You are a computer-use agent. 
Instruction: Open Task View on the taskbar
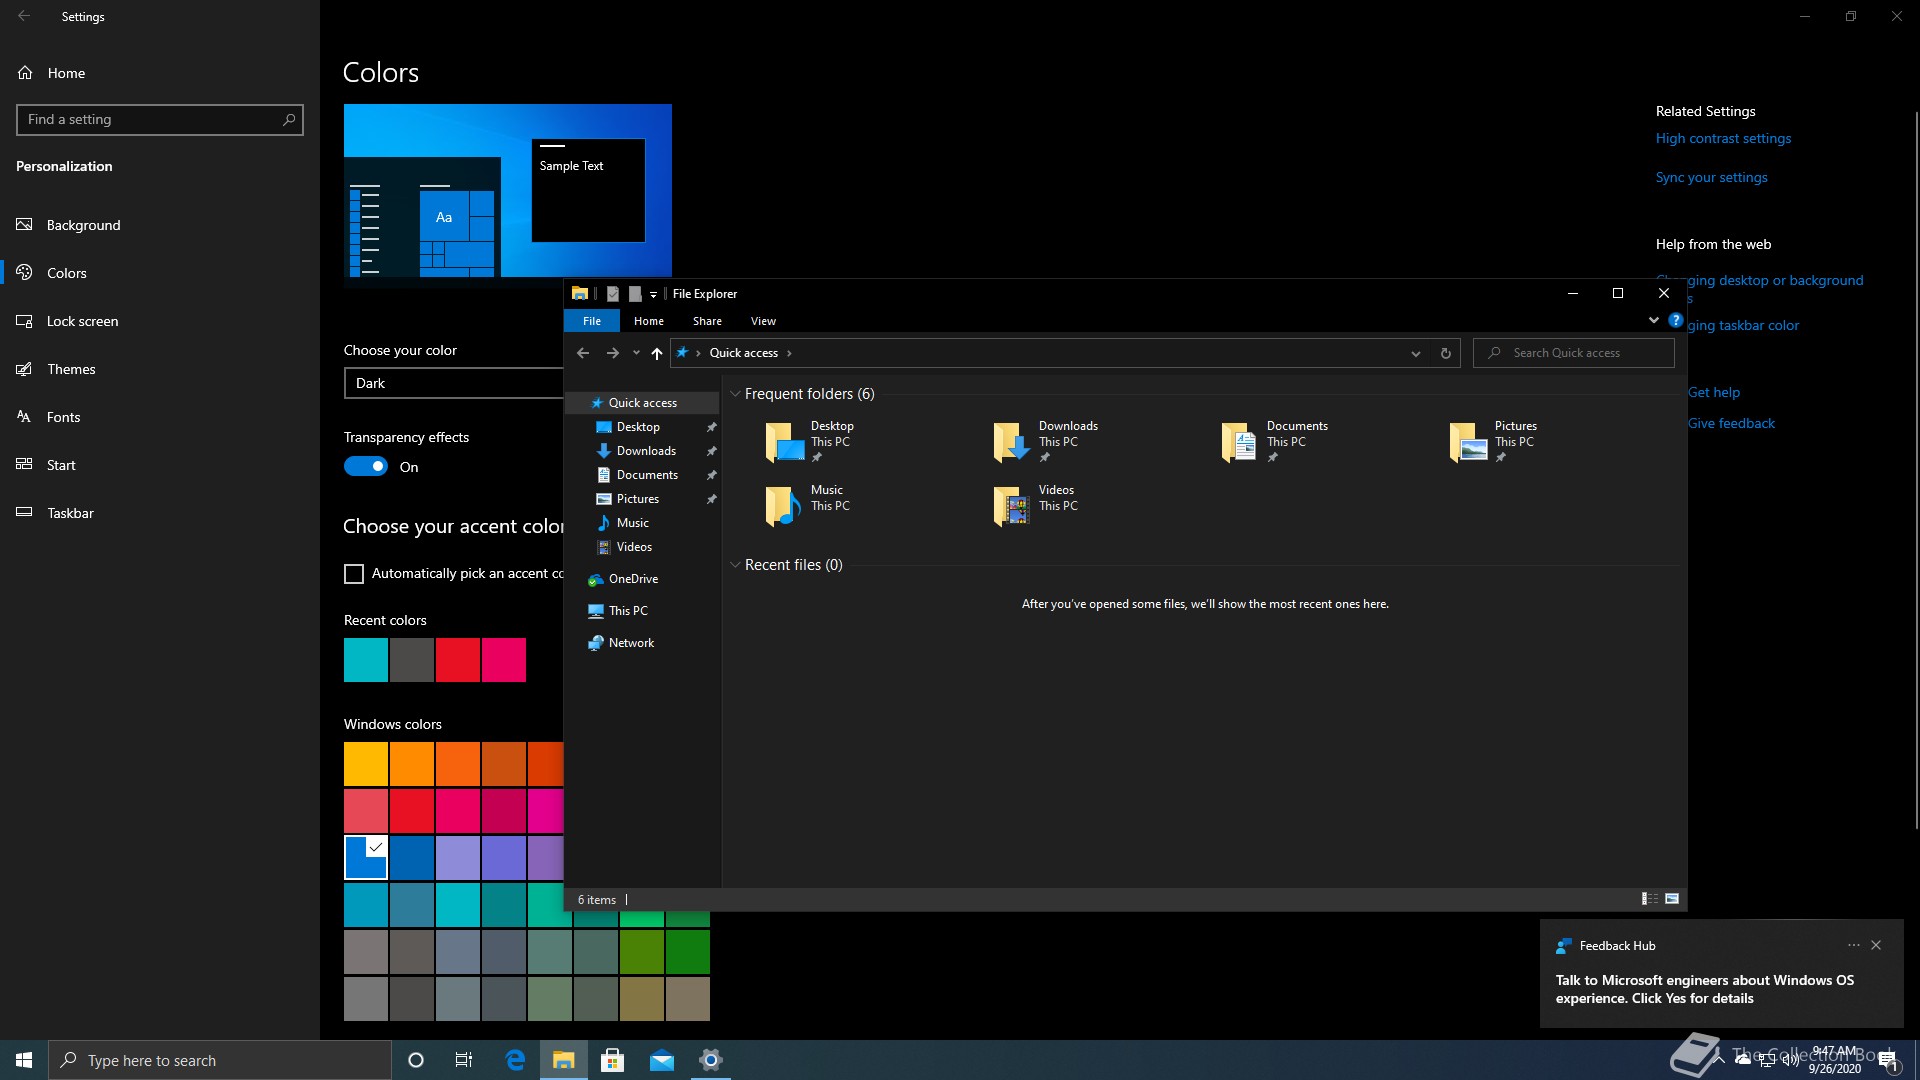464,1060
